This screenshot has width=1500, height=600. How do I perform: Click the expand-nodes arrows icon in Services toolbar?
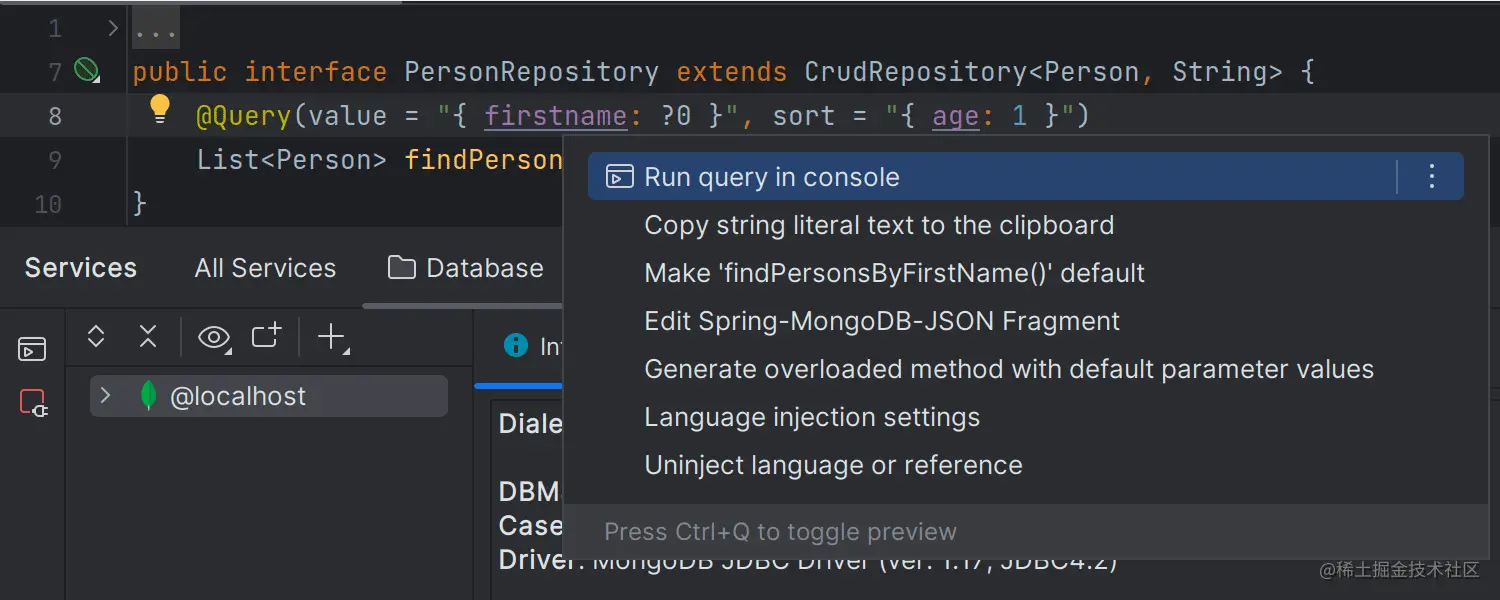(x=96, y=337)
